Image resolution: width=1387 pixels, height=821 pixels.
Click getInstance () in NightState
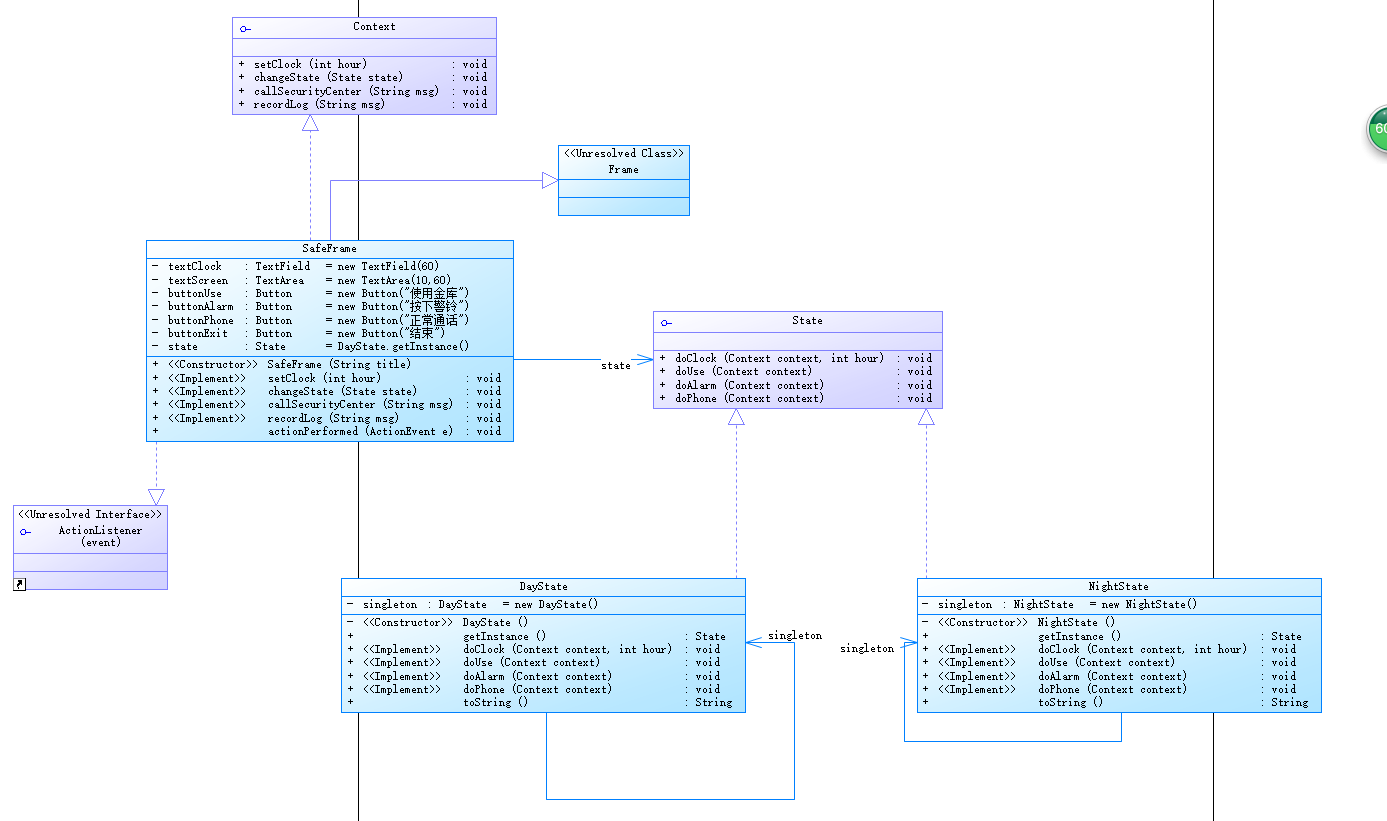tap(1113, 637)
